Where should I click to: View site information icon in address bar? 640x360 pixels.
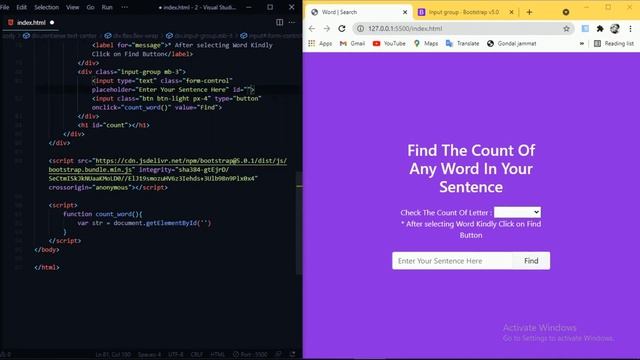point(360,29)
